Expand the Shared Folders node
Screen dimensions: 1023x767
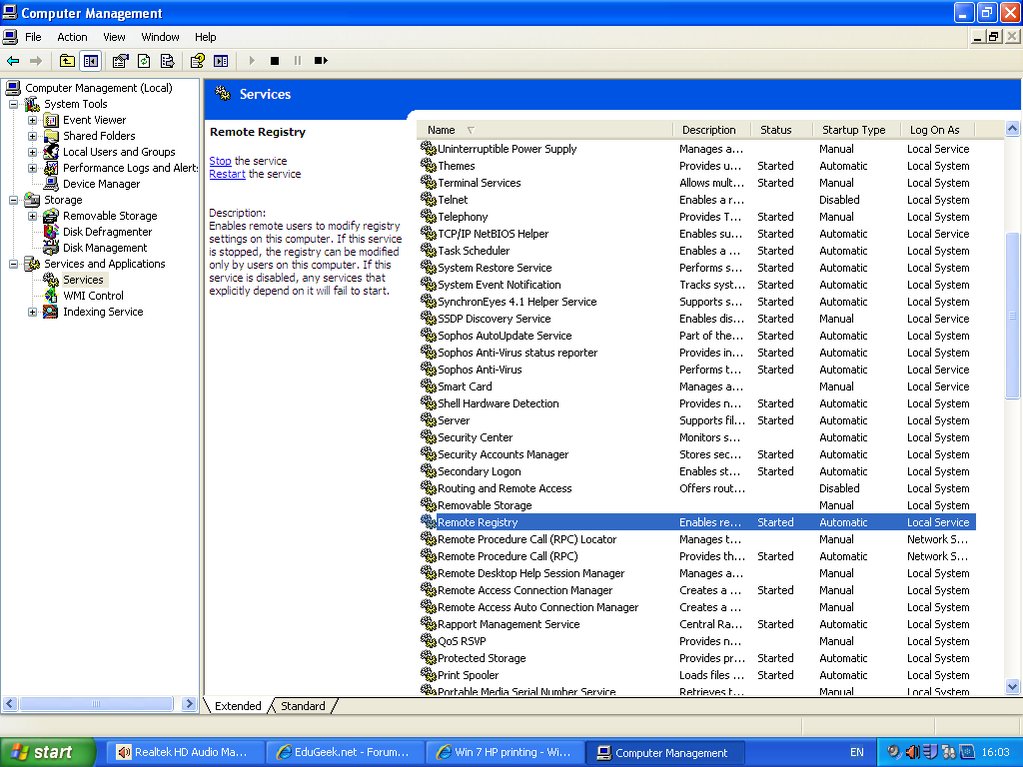click(33, 136)
